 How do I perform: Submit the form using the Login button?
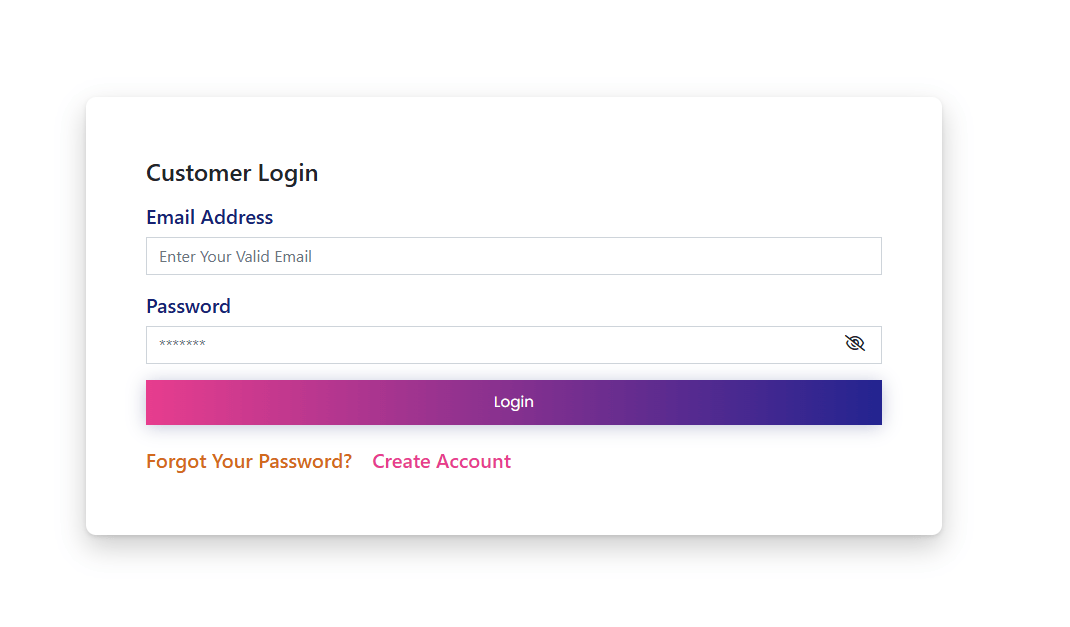[513, 403]
